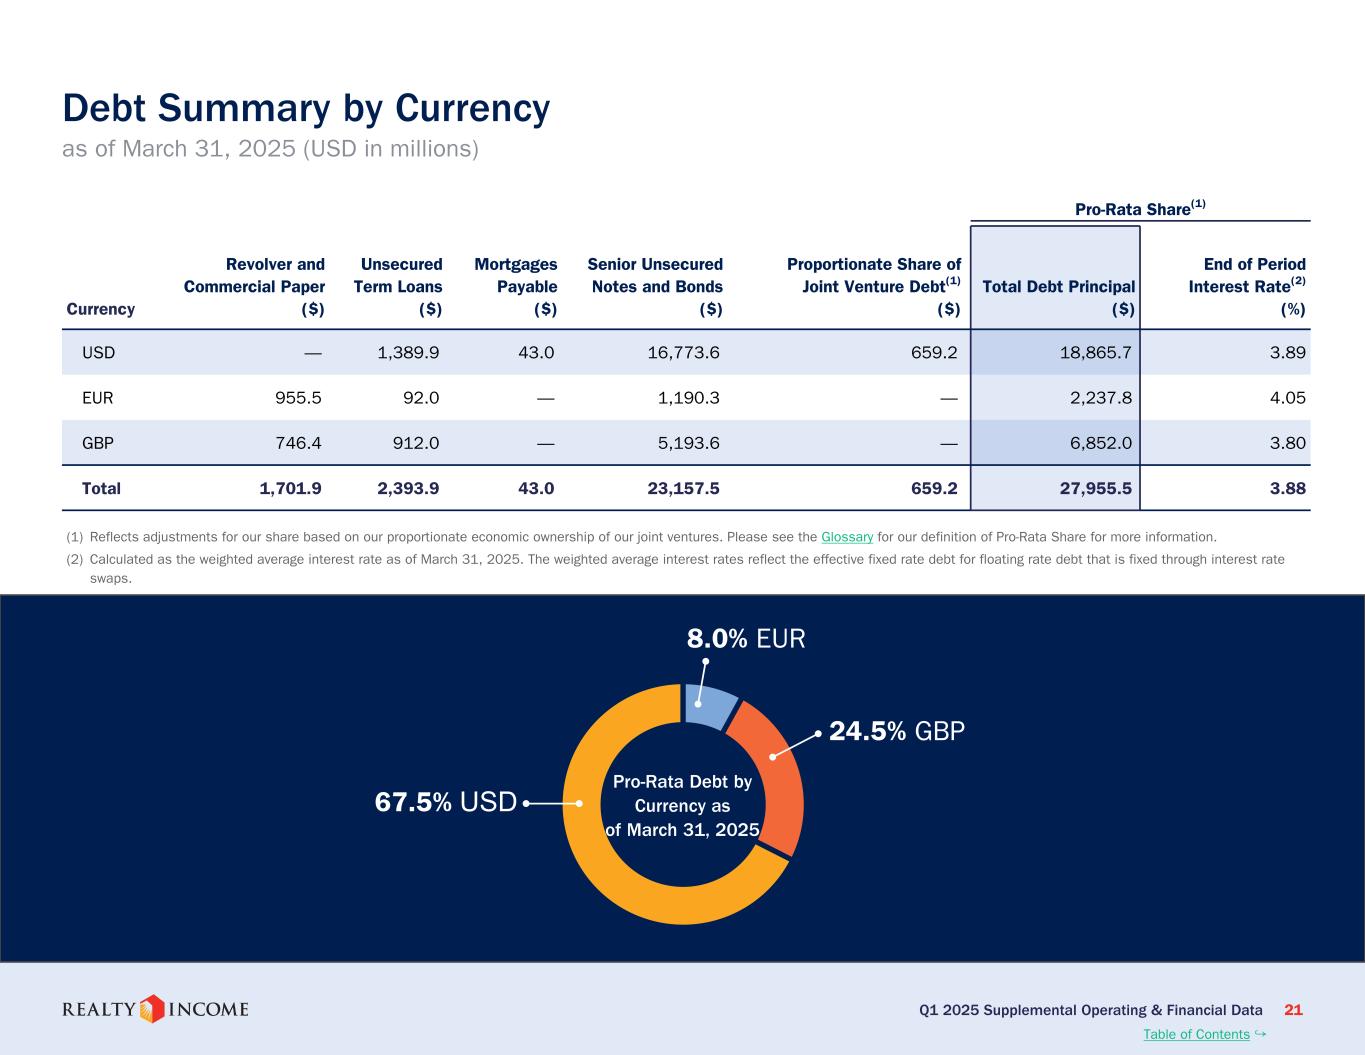Image resolution: width=1365 pixels, height=1055 pixels.
Task: Click the Debt Summary by Currency title
Action: coord(306,108)
